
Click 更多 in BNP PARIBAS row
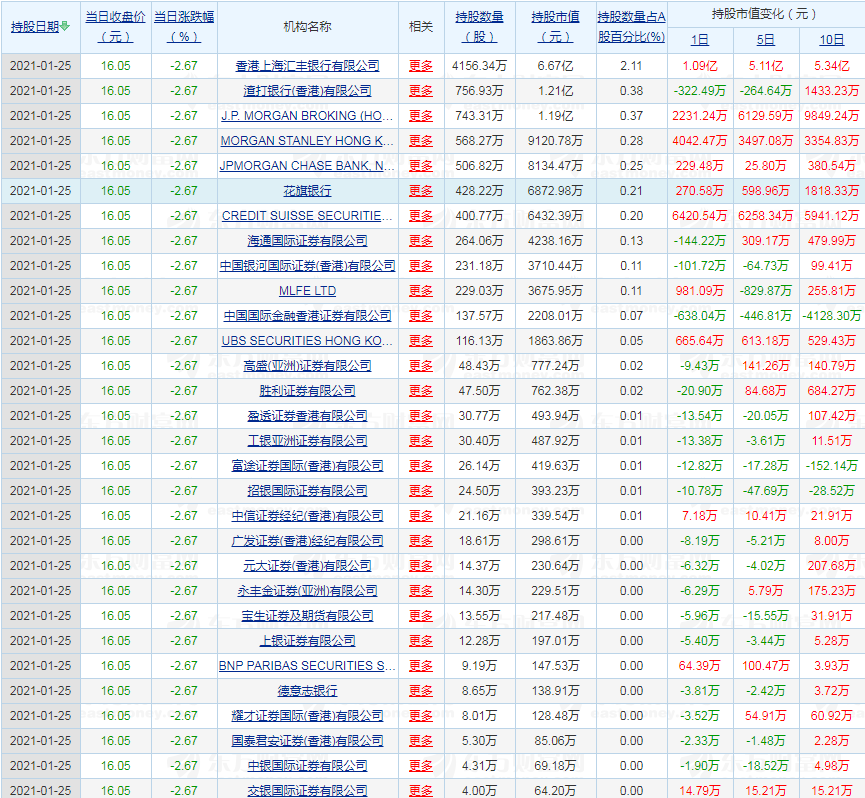click(x=421, y=666)
